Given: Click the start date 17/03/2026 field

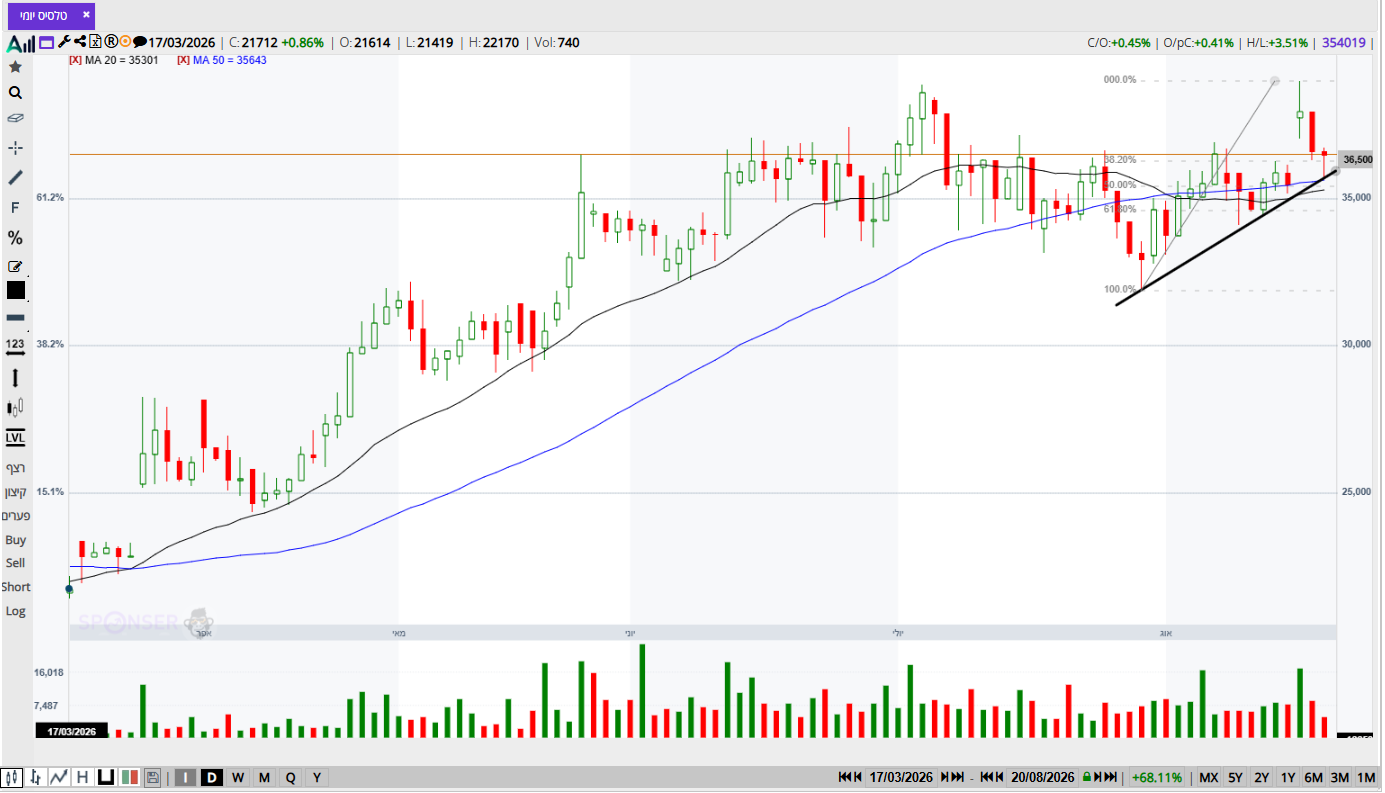Looking at the screenshot, I should tap(900, 777).
